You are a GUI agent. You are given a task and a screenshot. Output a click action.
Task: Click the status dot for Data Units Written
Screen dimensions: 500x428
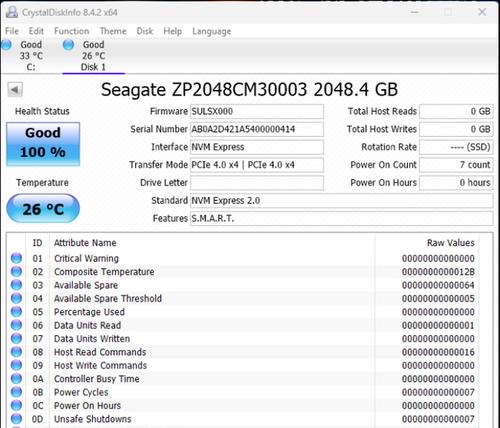[x=16, y=338]
